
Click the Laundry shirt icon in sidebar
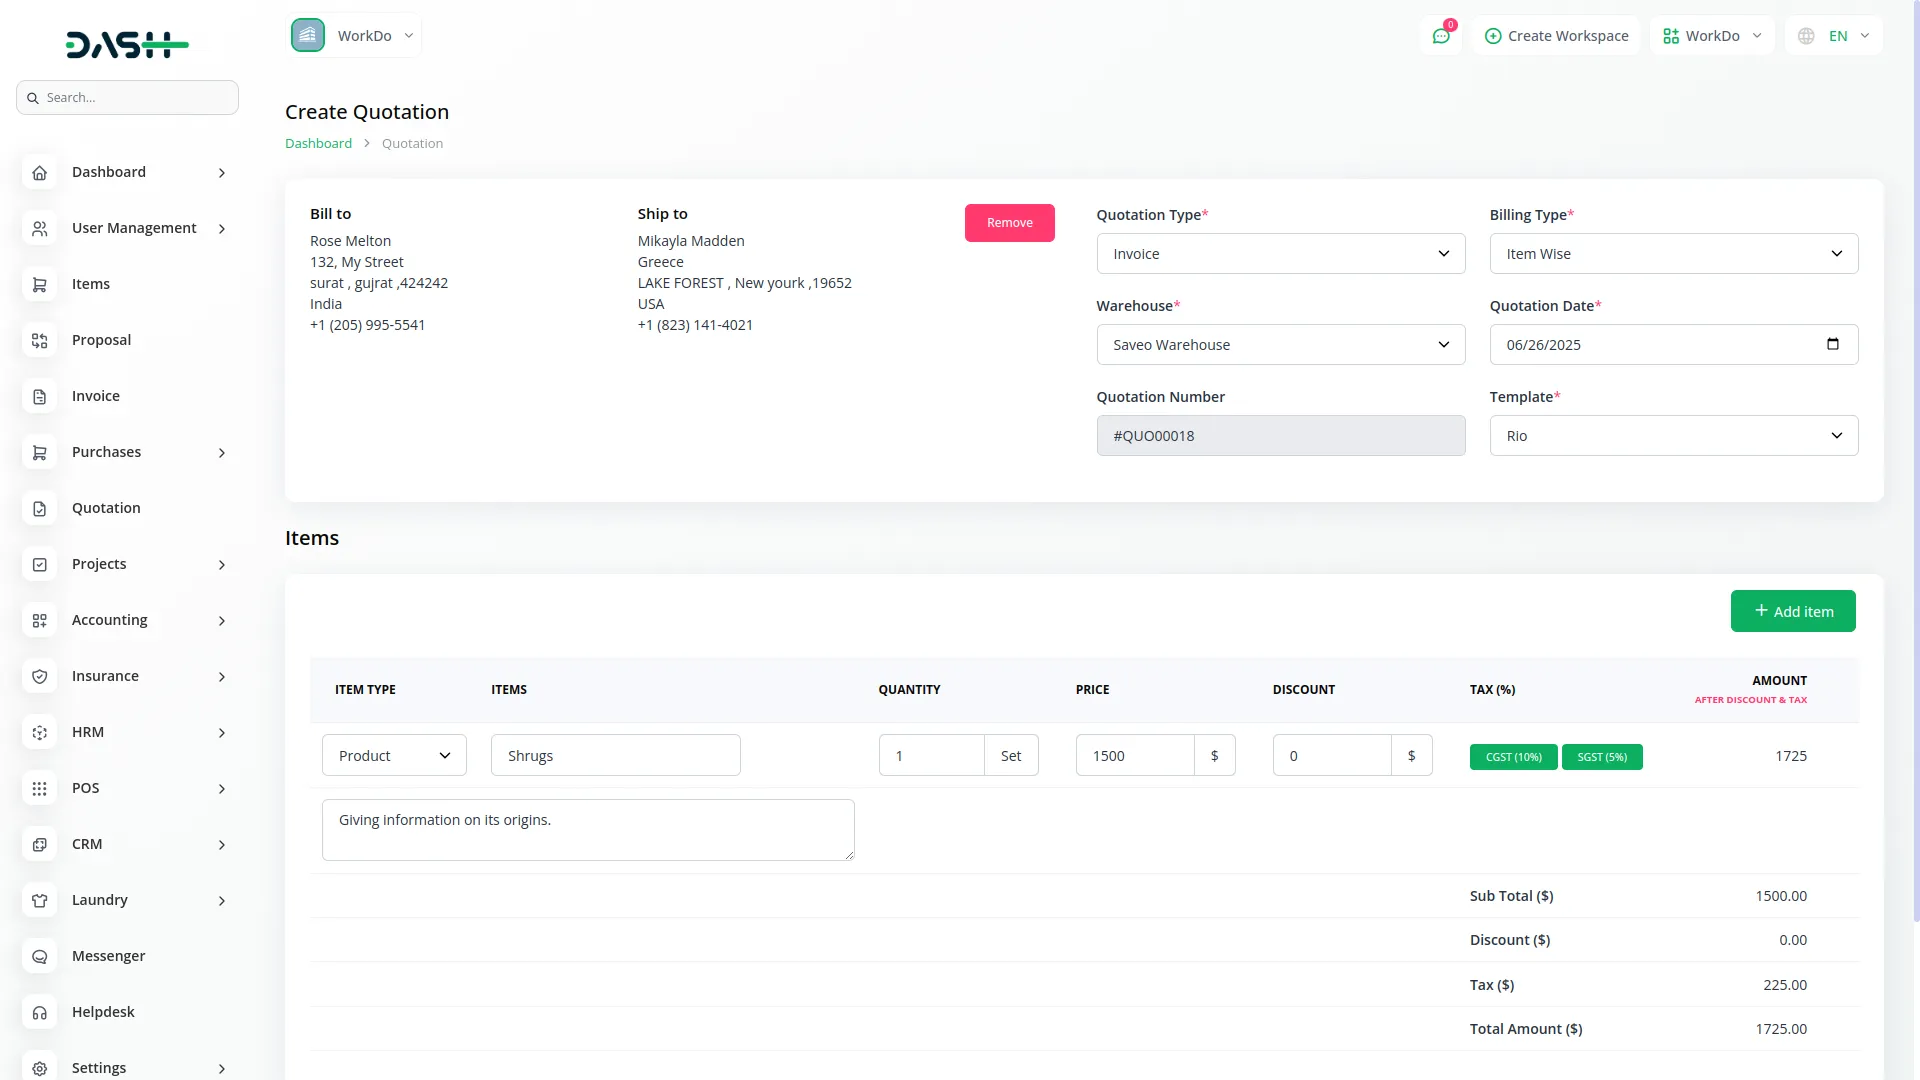tap(39, 901)
